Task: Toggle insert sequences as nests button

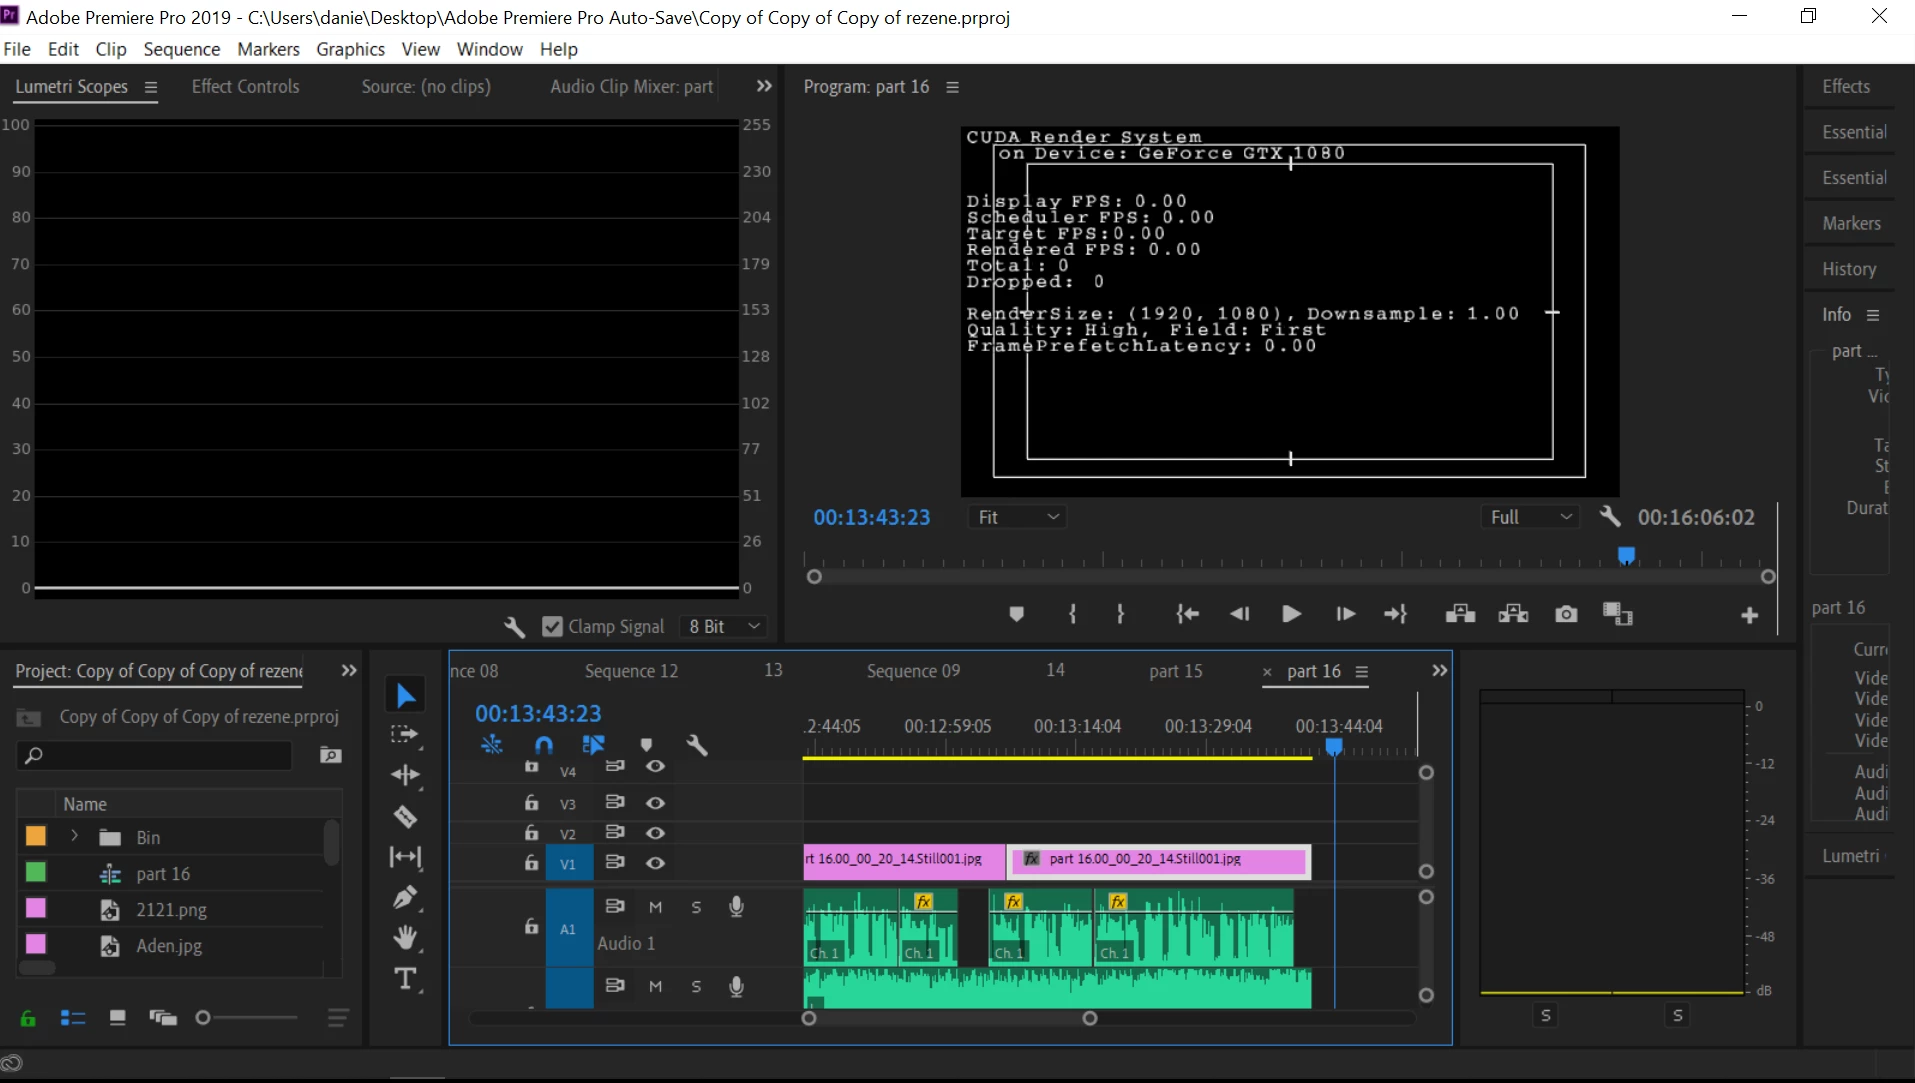Action: (x=491, y=745)
